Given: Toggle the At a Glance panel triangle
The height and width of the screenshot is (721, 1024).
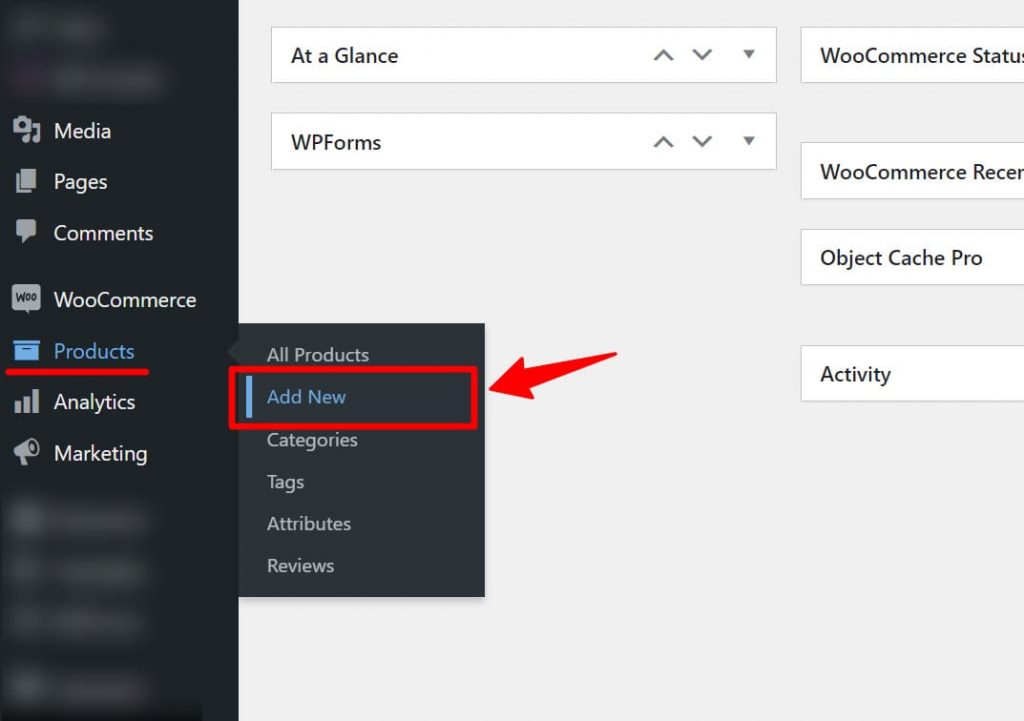Looking at the screenshot, I should coord(749,54).
